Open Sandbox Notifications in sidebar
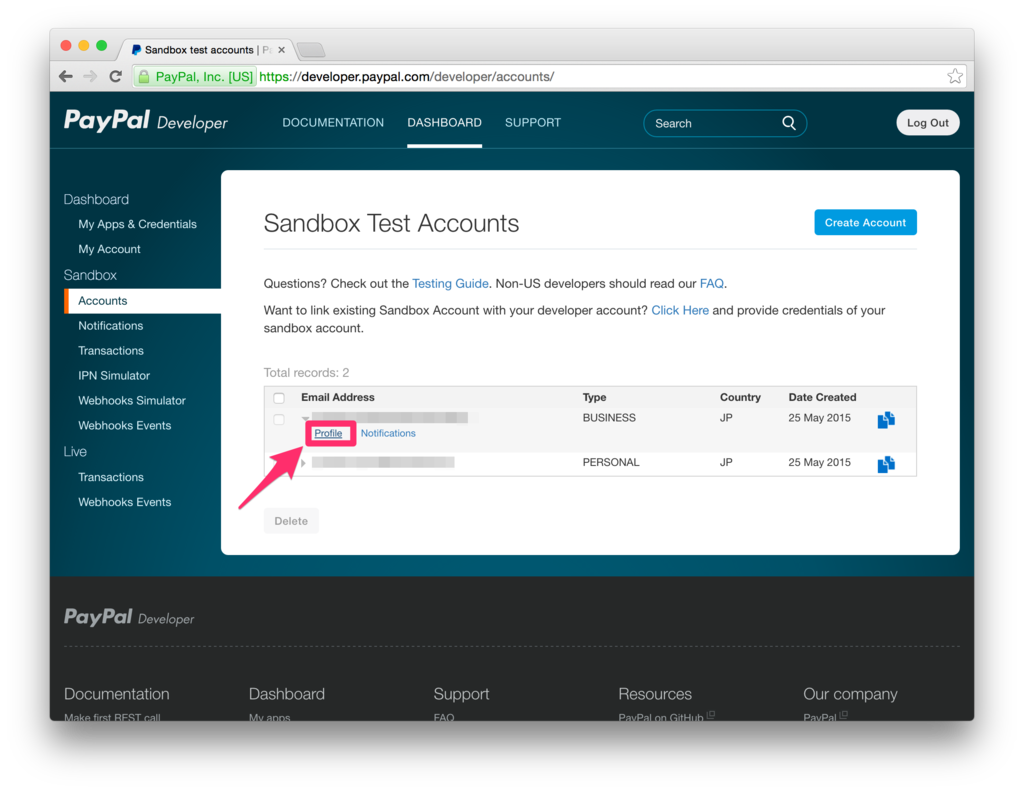The image size is (1024, 792). tap(110, 325)
